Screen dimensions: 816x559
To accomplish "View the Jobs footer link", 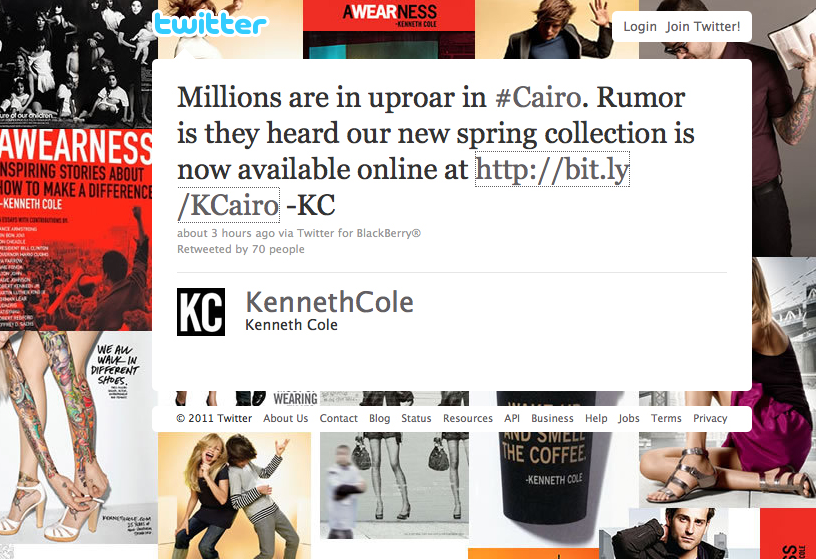I will coord(629,418).
